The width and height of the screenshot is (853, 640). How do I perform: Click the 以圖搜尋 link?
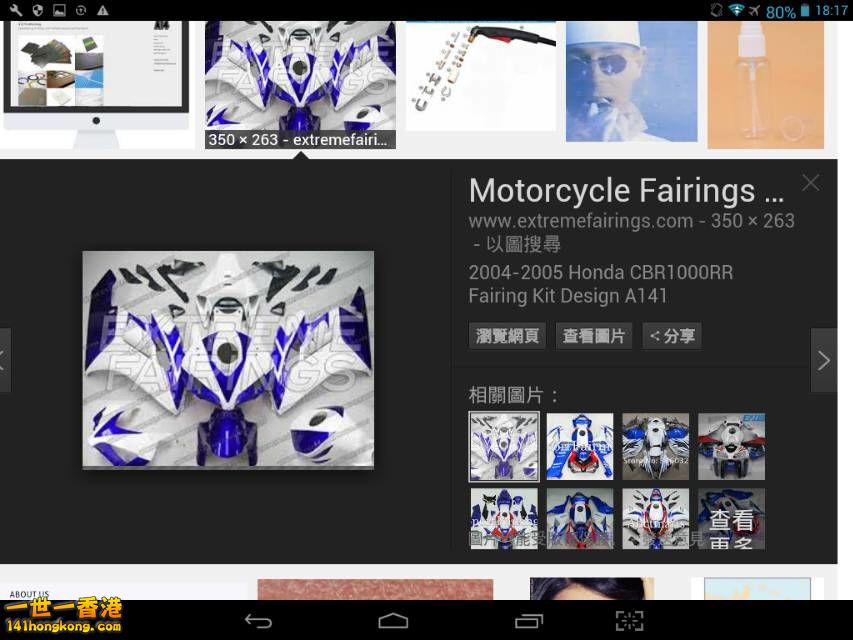click(523, 244)
